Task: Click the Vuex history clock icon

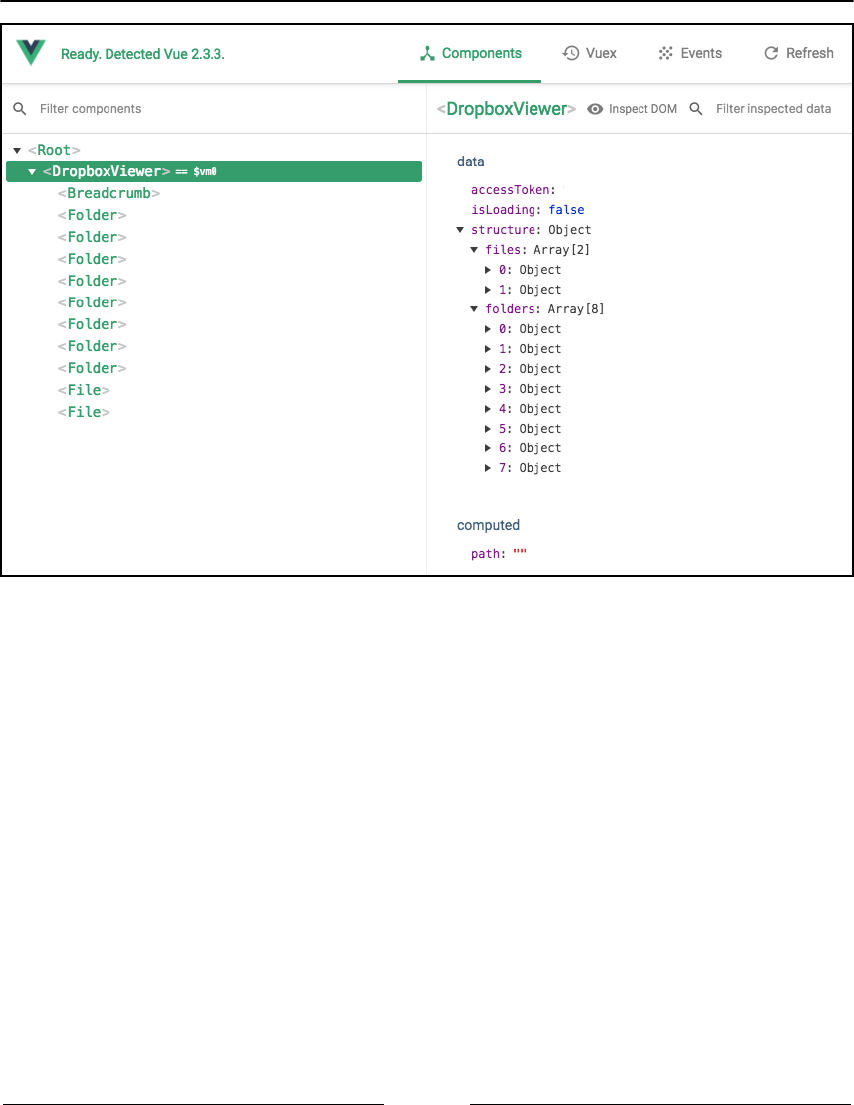Action: pos(571,54)
